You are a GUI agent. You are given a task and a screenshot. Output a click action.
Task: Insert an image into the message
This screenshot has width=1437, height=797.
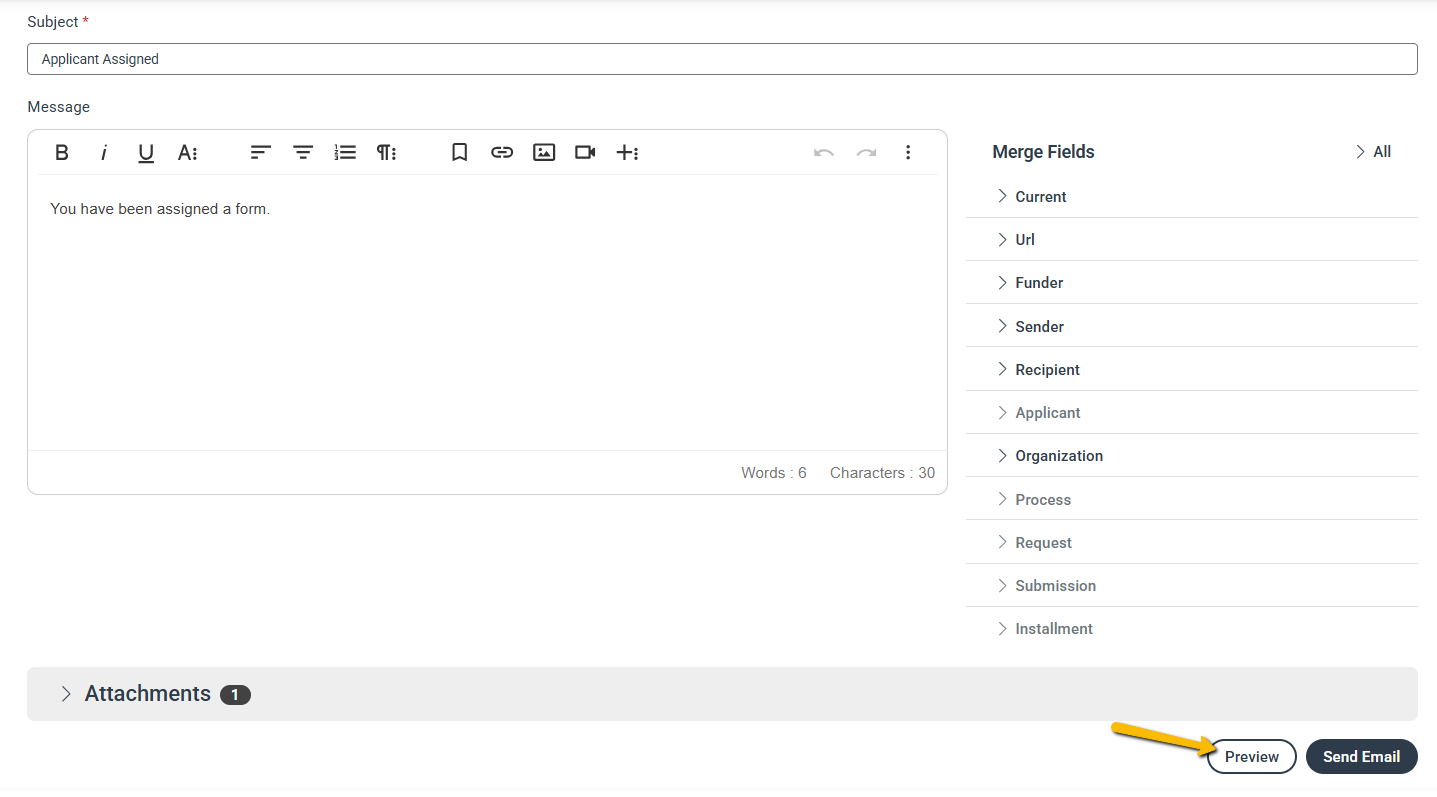point(544,152)
